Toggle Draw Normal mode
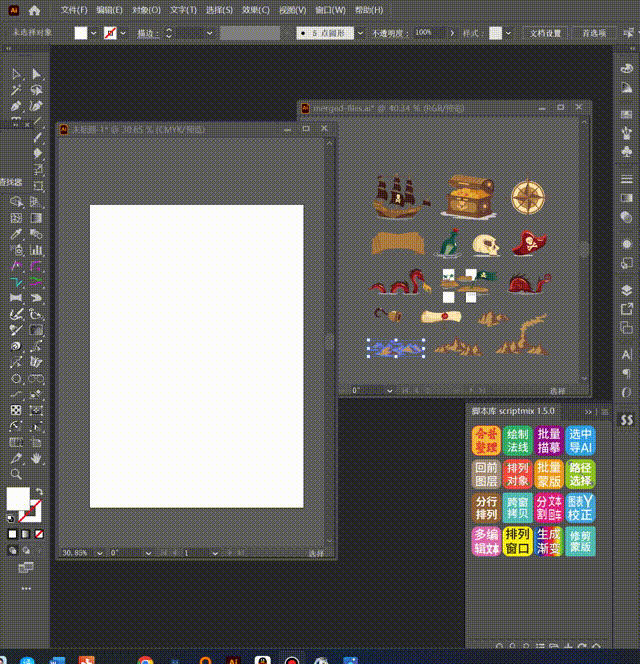640x664 pixels. pyautogui.click(x=13, y=551)
